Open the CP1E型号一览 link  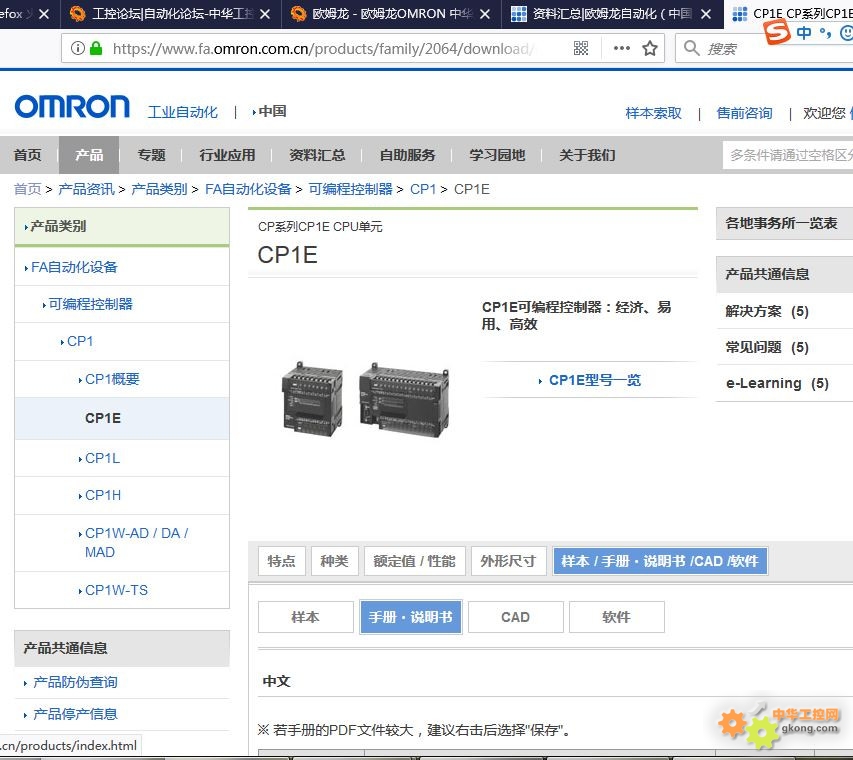tap(594, 380)
